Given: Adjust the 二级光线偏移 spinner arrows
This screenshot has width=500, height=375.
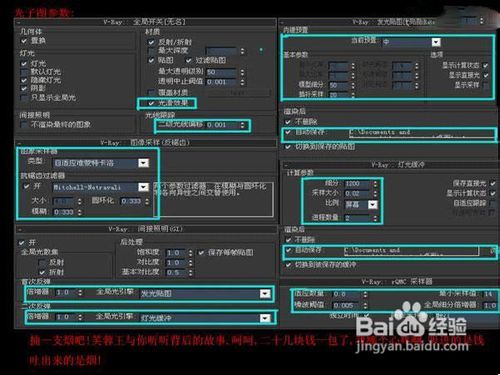Looking at the screenshot, I should click(242, 125).
